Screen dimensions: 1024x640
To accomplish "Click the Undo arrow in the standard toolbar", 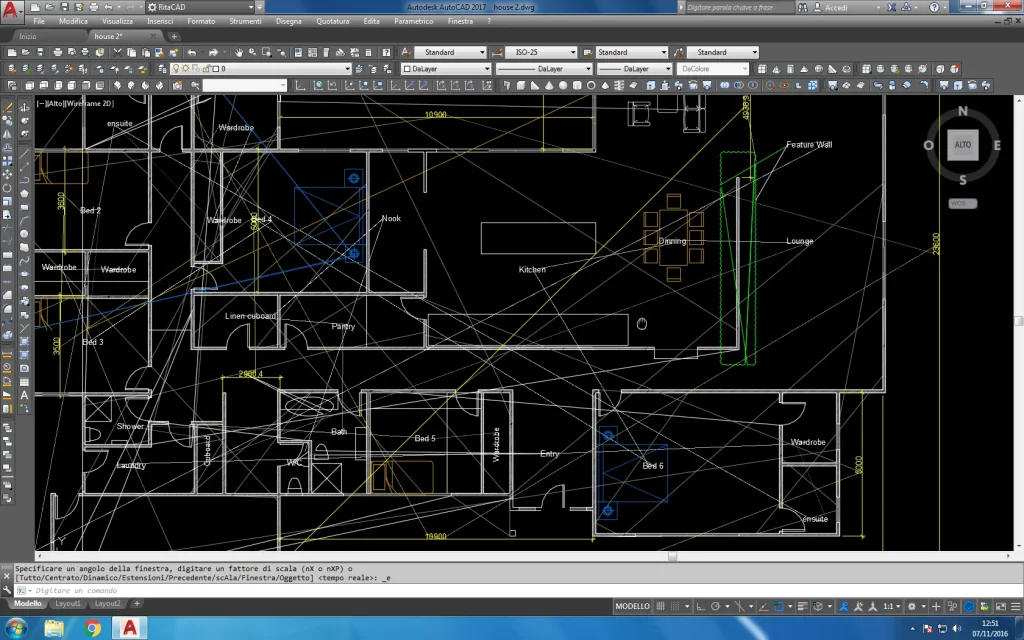I will (191, 52).
